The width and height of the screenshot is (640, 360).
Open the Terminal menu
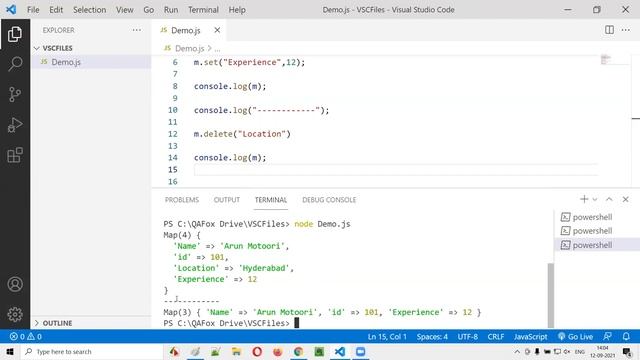click(203, 10)
